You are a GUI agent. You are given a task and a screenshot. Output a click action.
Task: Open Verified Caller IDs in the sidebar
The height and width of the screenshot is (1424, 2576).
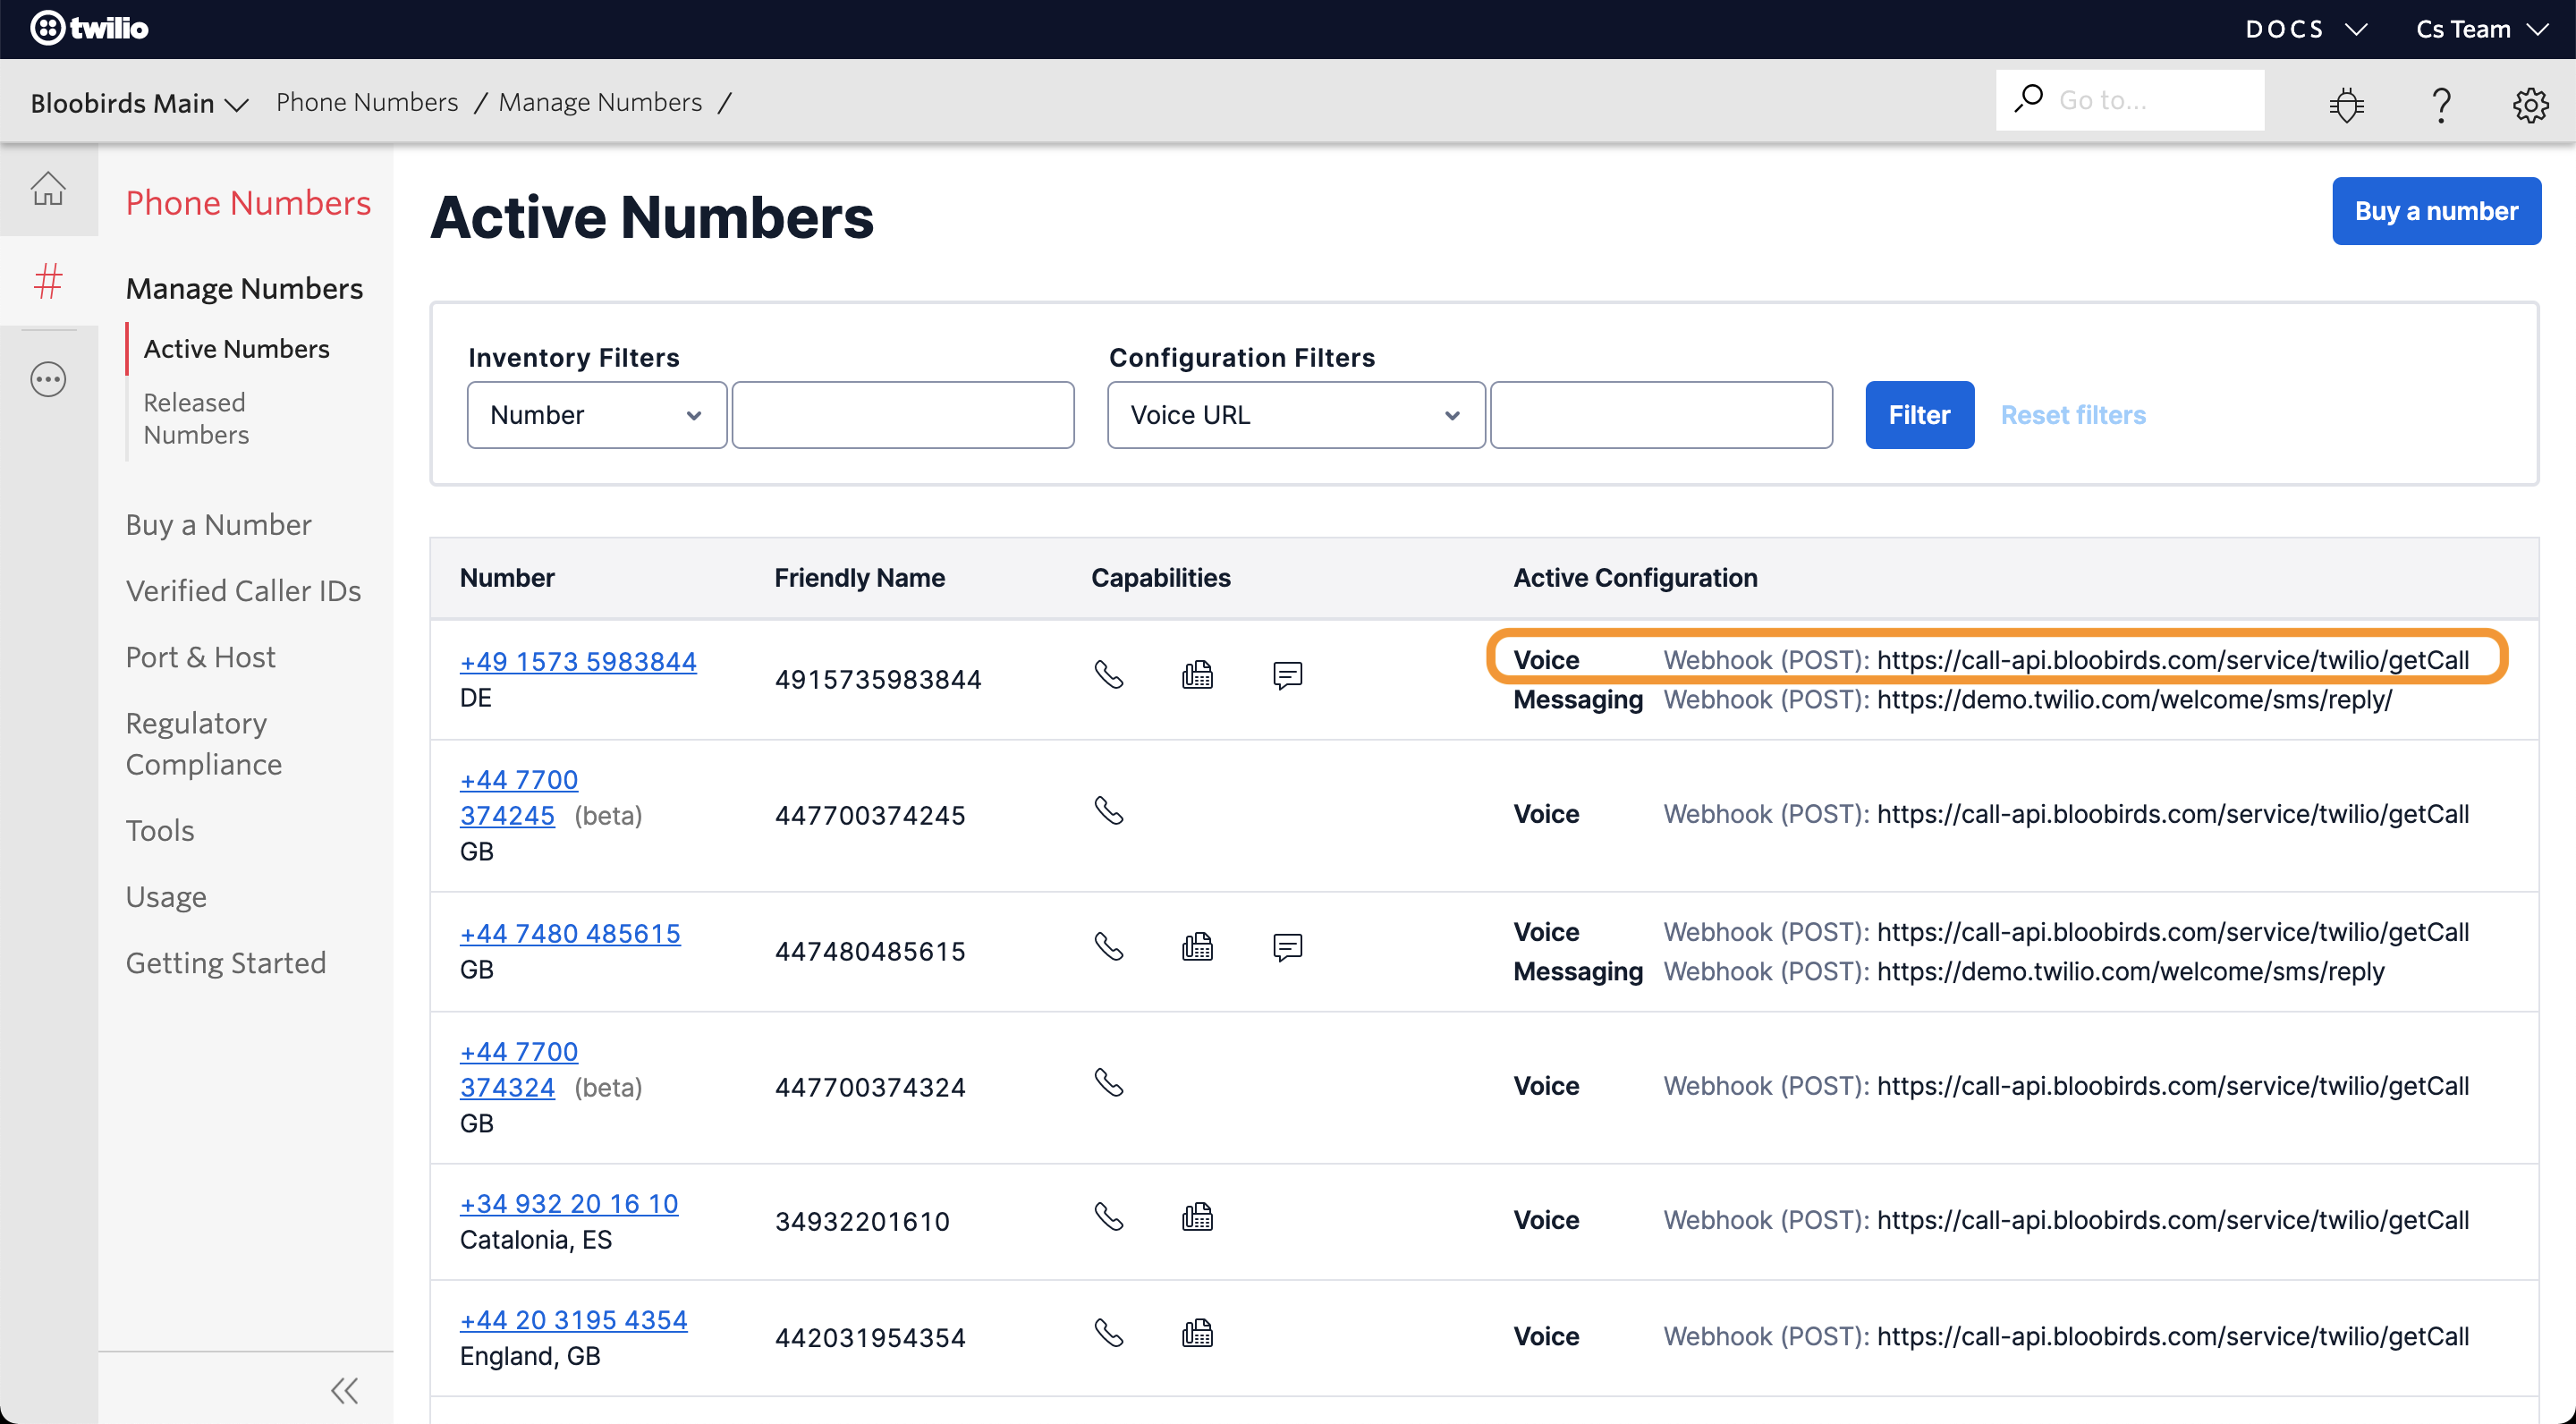tap(243, 591)
